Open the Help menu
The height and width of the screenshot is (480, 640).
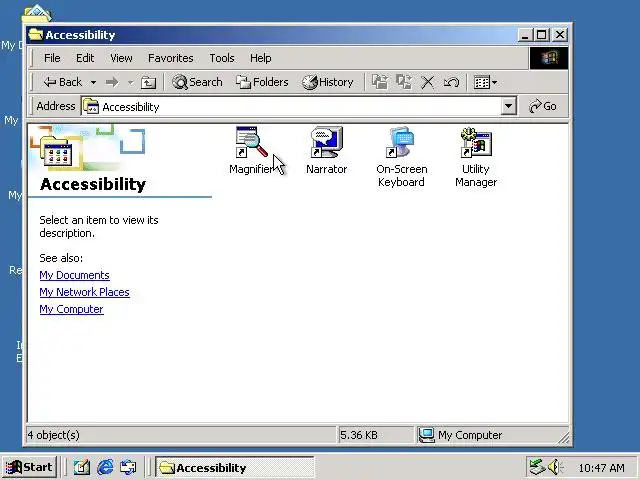pyautogui.click(x=260, y=58)
